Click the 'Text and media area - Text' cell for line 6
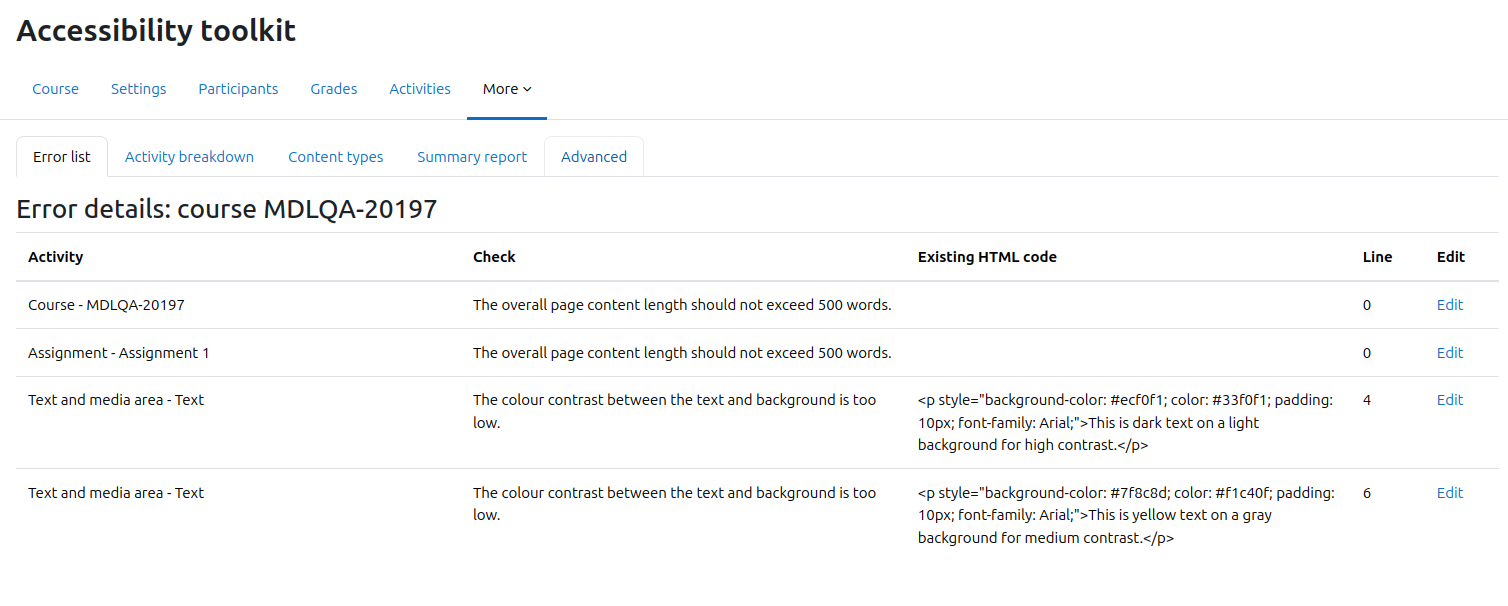The image size is (1508, 606). pyautogui.click(x=116, y=493)
